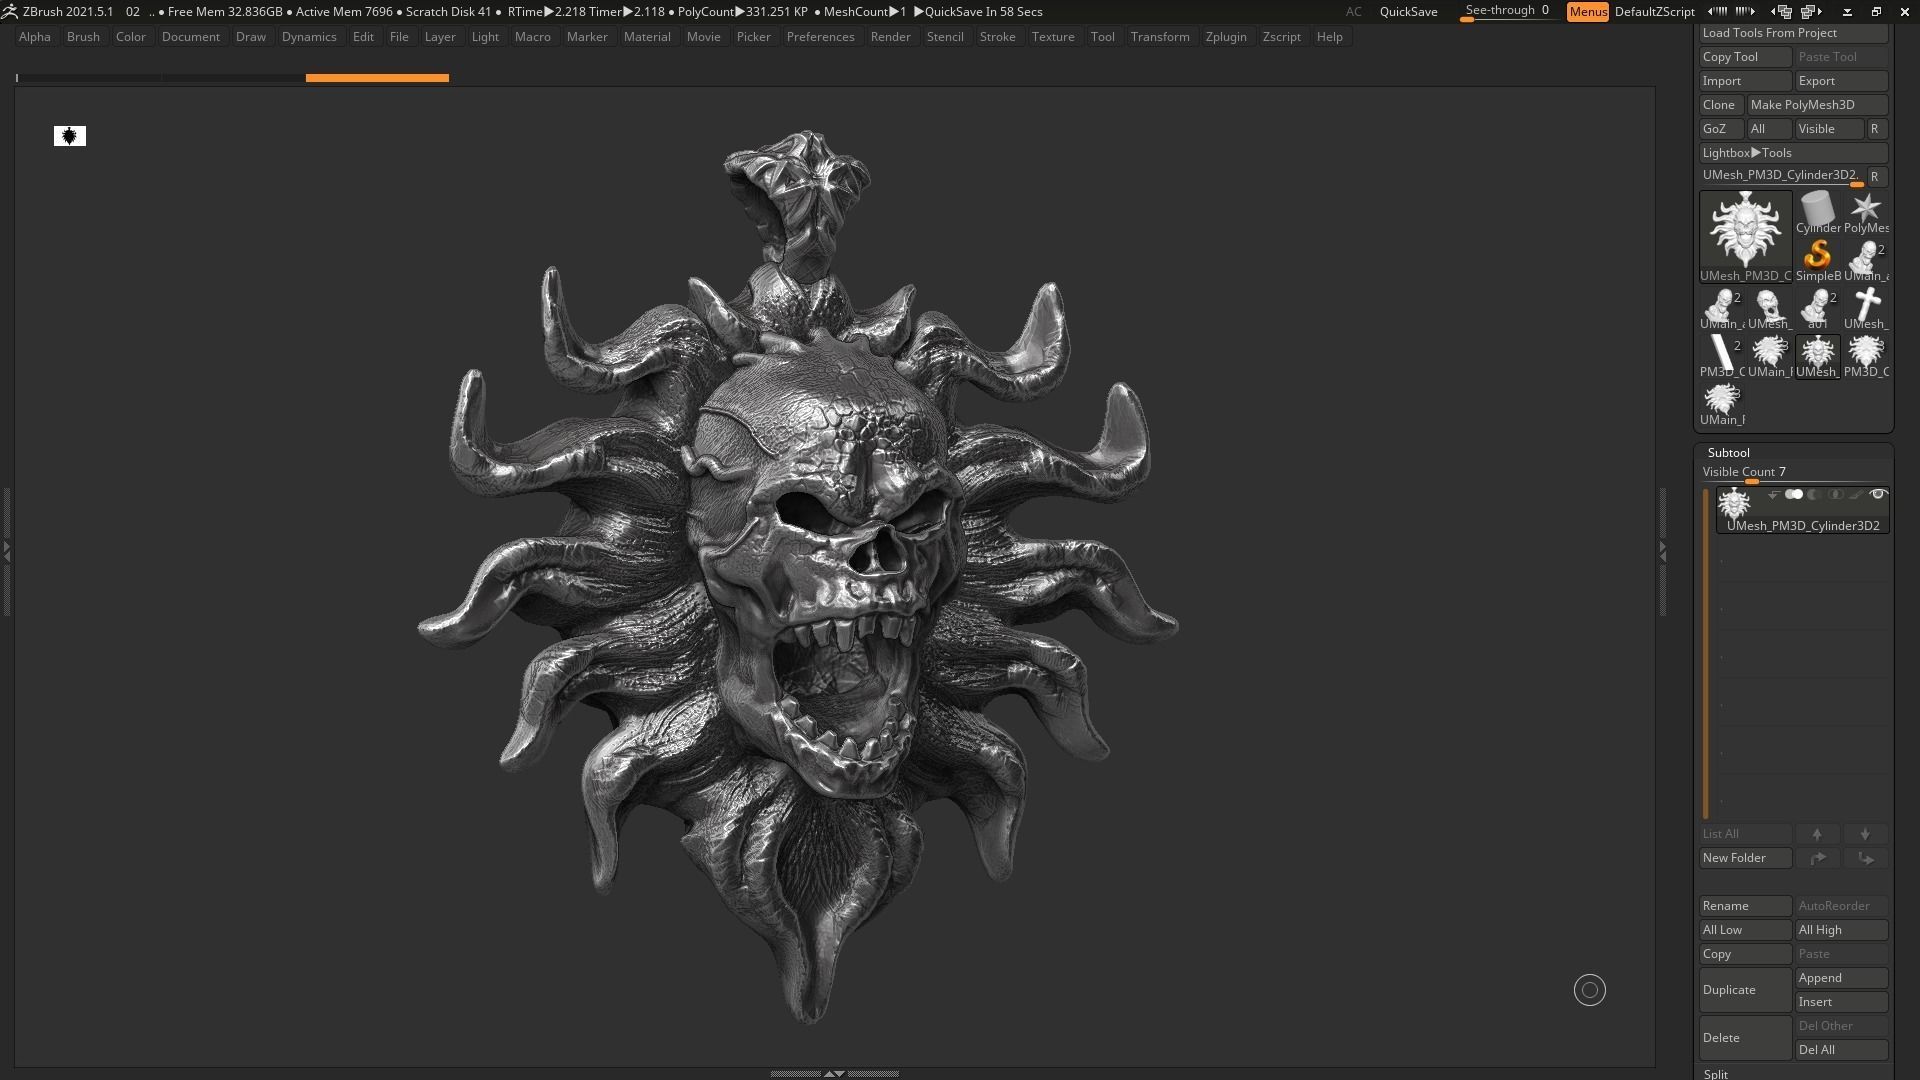Image resolution: width=1920 pixels, height=1080 pixels.
Task: Open the Render menu
Action: click(x=890, y=37)
